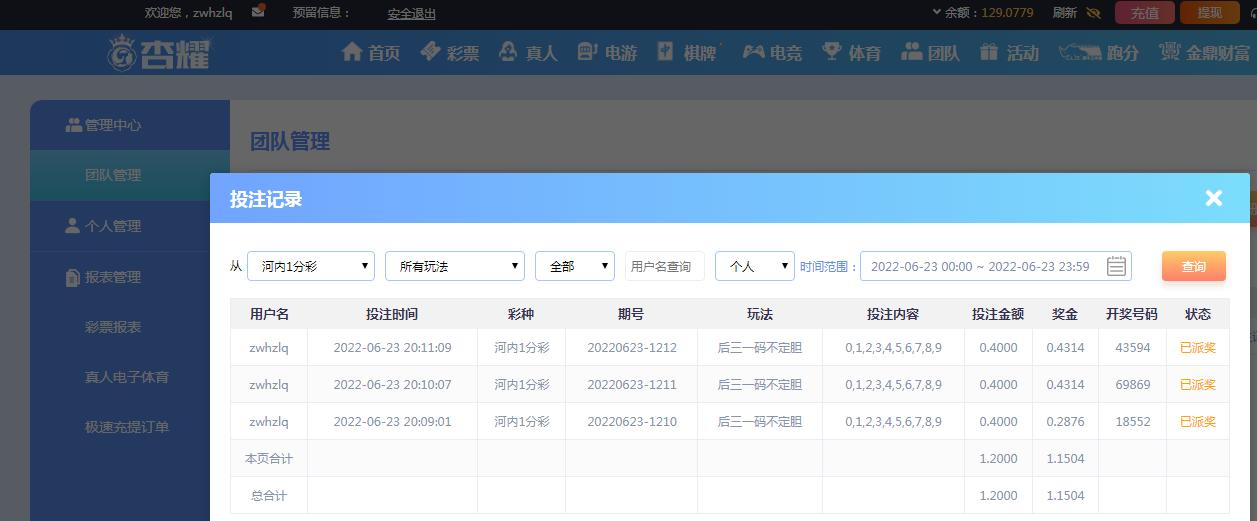Open 真人电子体育 sidebar entry
The width and height of the screenshot is (1257, 521).
[x=127, y=377]
